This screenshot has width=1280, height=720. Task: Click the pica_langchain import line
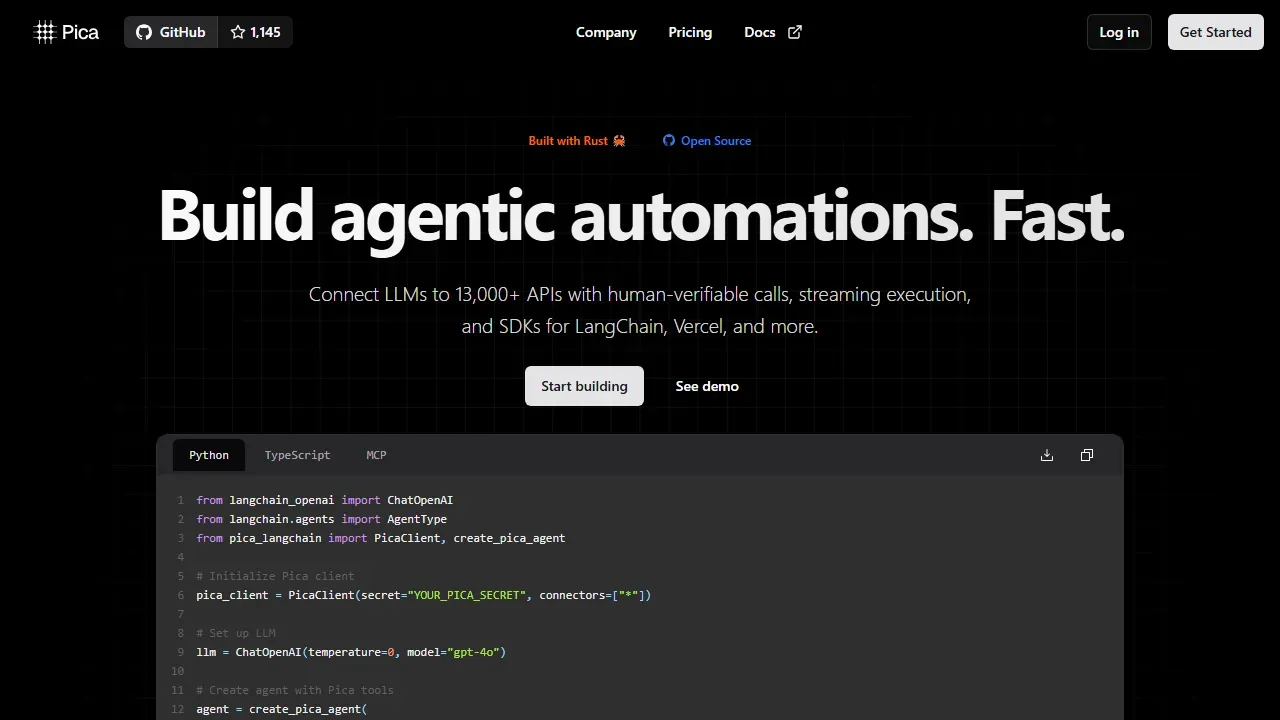381,538
